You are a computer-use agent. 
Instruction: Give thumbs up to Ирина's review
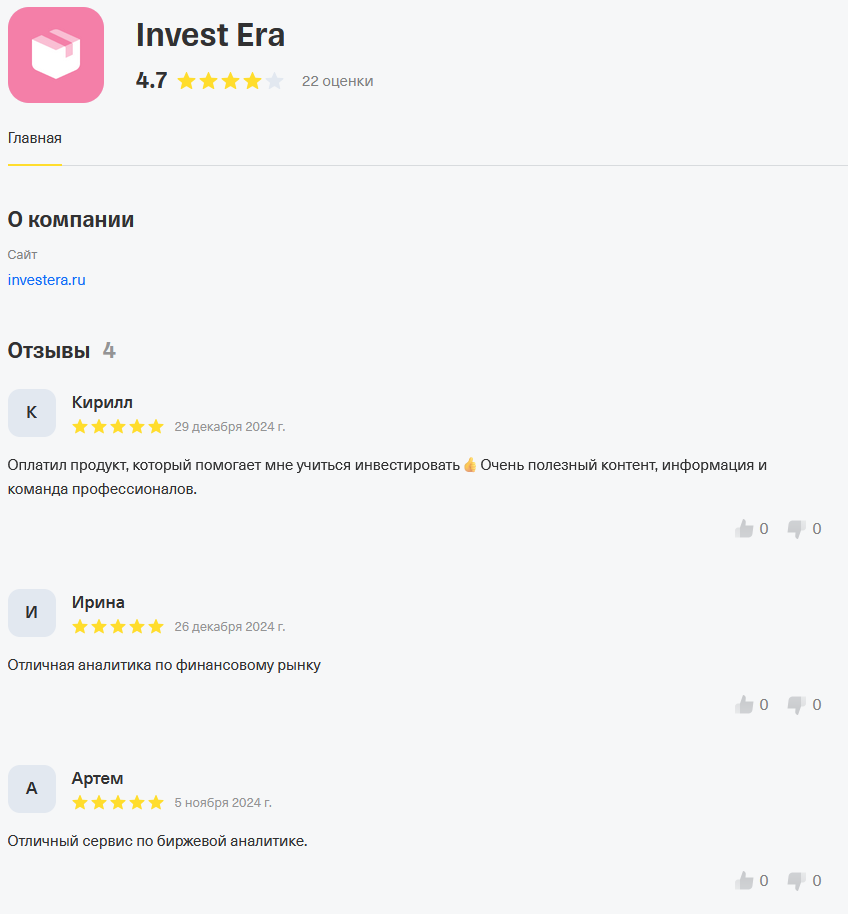click(x=744, y=705)
